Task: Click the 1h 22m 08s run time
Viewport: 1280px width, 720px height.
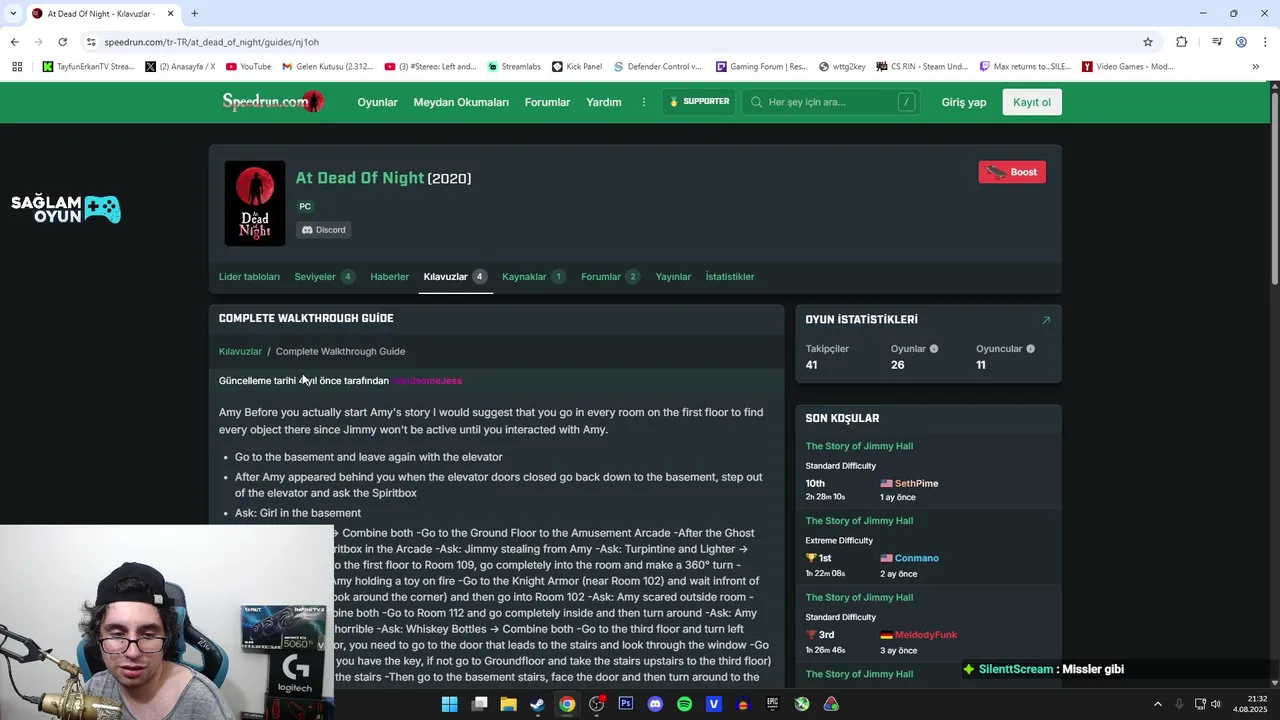Action: tap(825, 574)
